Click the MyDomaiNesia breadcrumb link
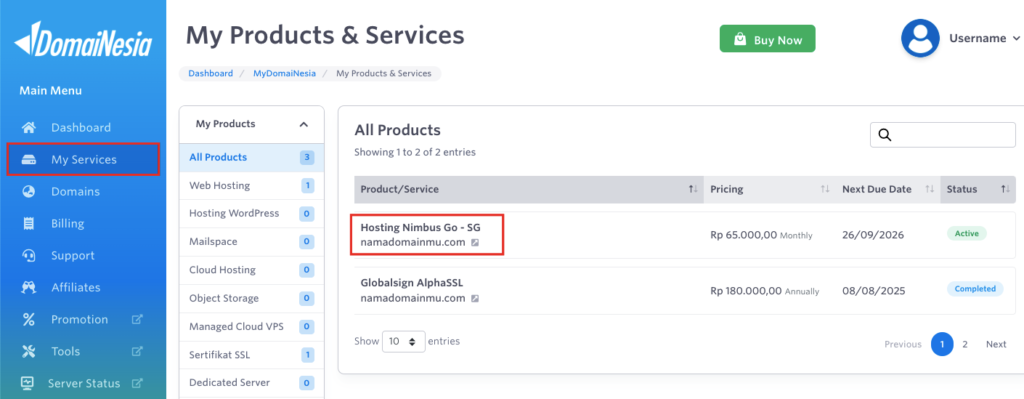Screen dimensions: 1024x399 coord(285,74)
